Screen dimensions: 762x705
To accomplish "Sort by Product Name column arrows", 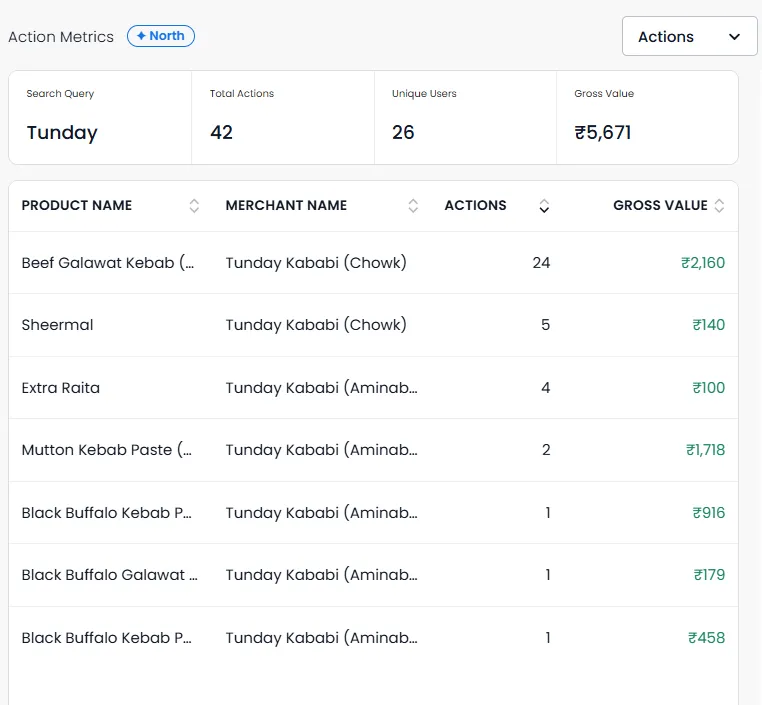I will click(x=194, y=206).
